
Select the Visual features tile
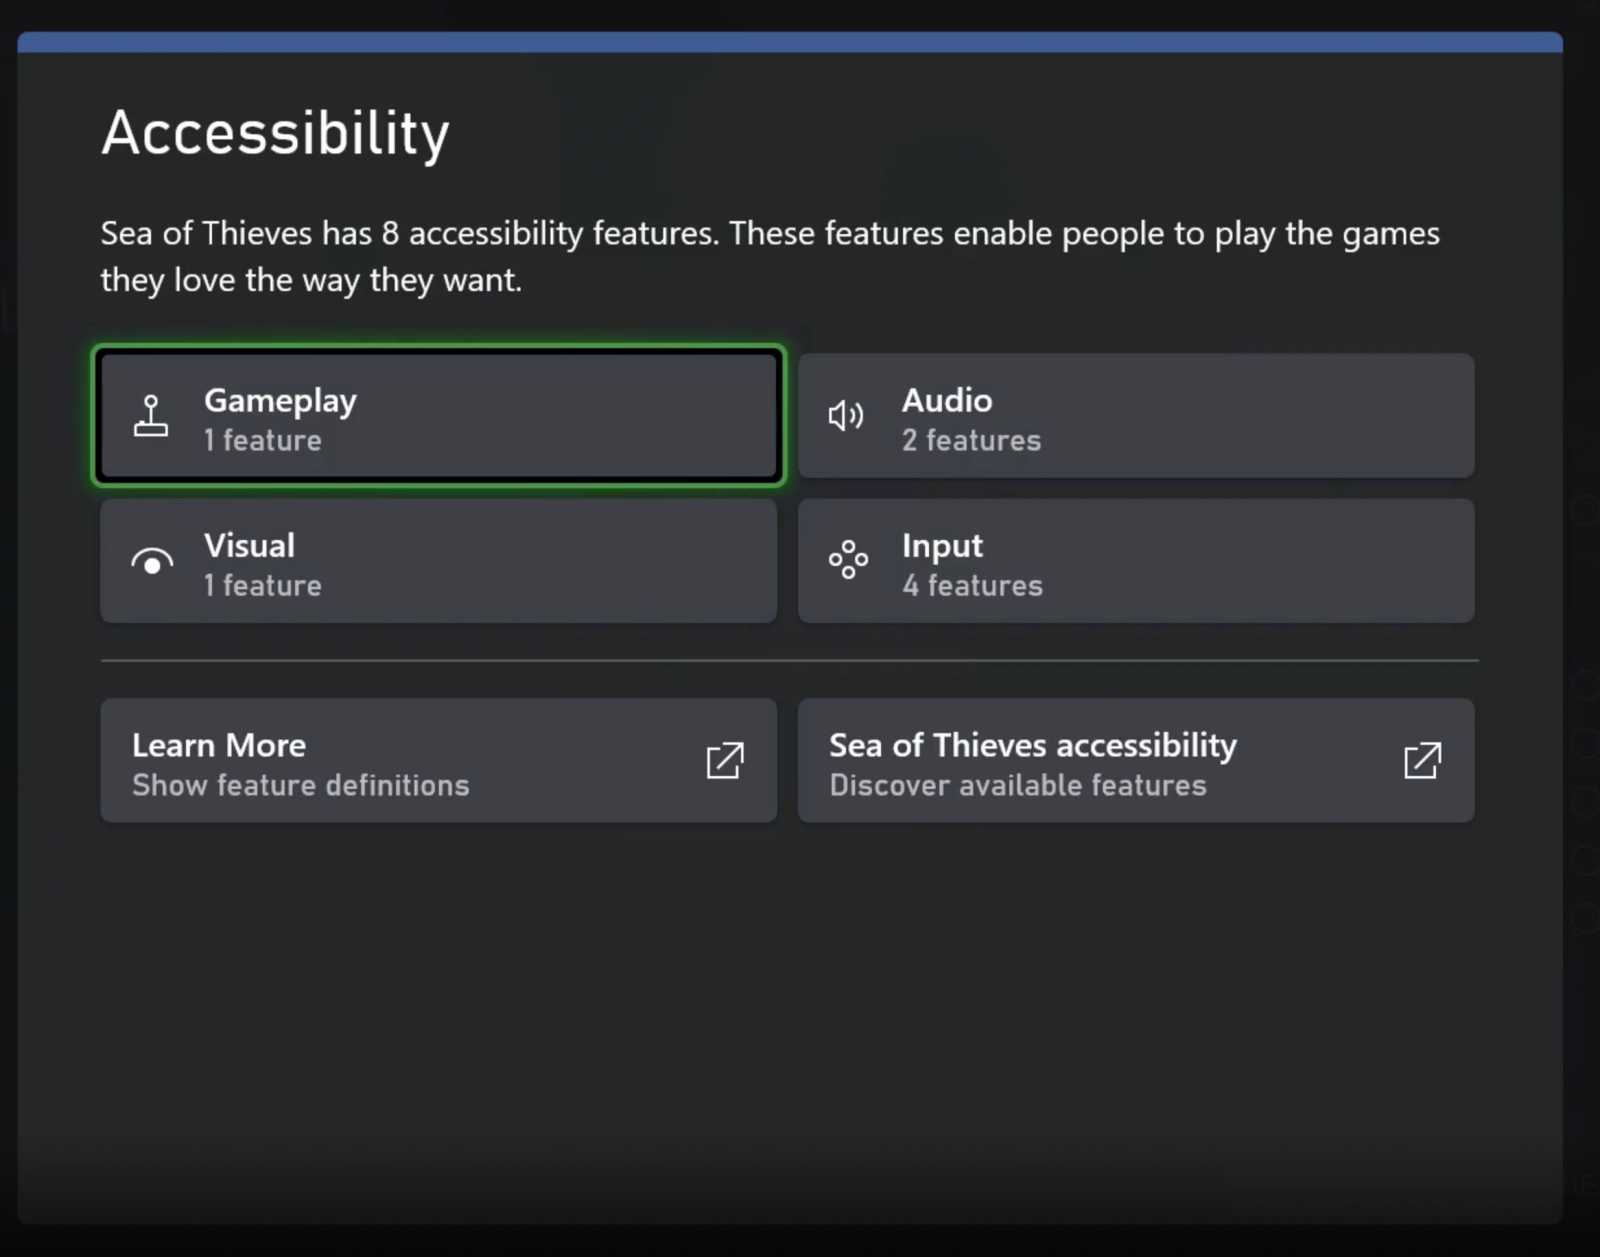pyautogui.click(x=438, y=561)
